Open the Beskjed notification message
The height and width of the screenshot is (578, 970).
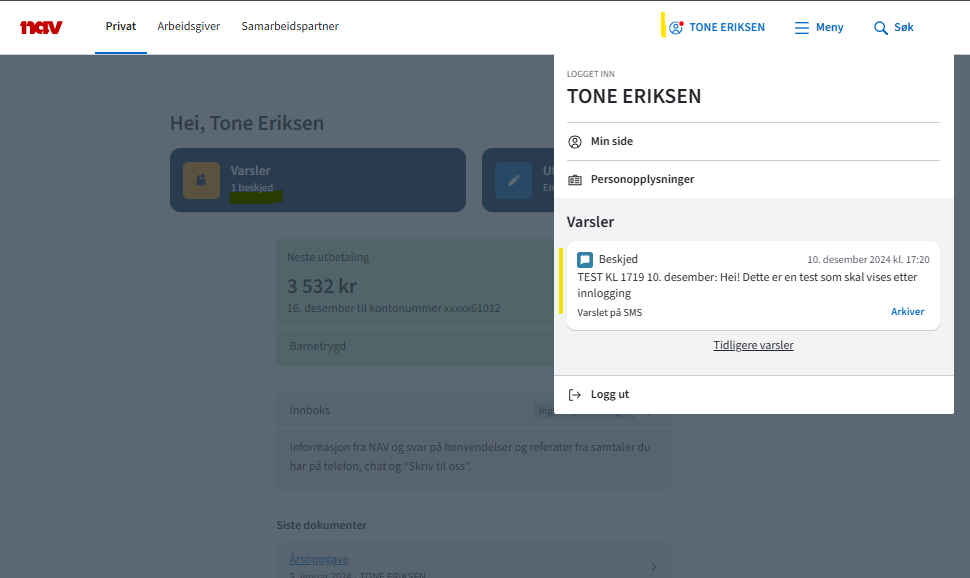(x=753, y=285)
